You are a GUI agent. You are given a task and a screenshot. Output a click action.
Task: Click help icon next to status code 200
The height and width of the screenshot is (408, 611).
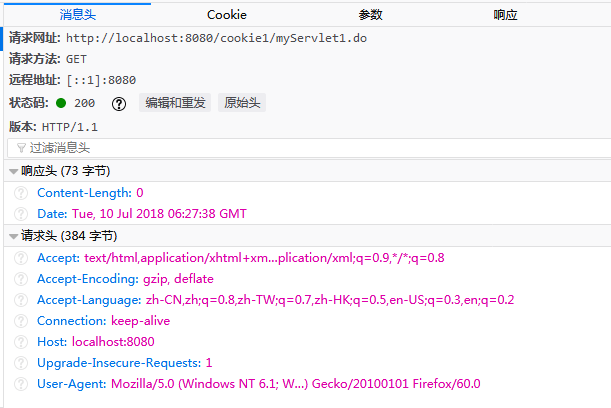(119, 103)
